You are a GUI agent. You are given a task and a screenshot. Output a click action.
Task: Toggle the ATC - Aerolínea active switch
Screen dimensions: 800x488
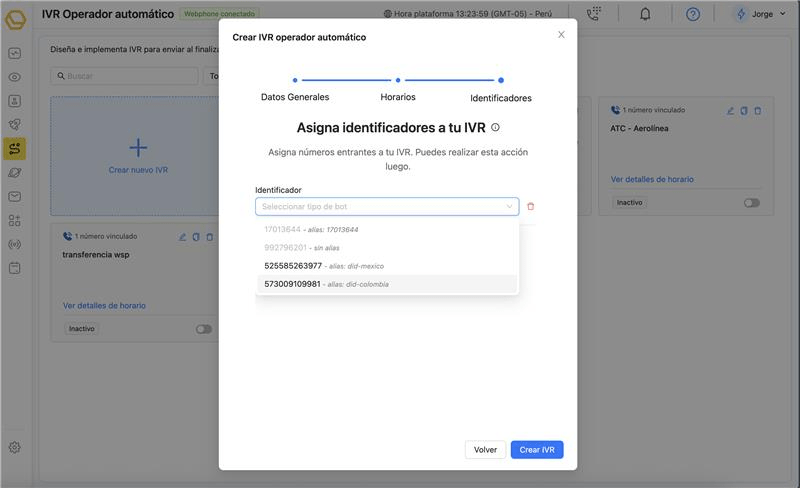click(751, 202)
